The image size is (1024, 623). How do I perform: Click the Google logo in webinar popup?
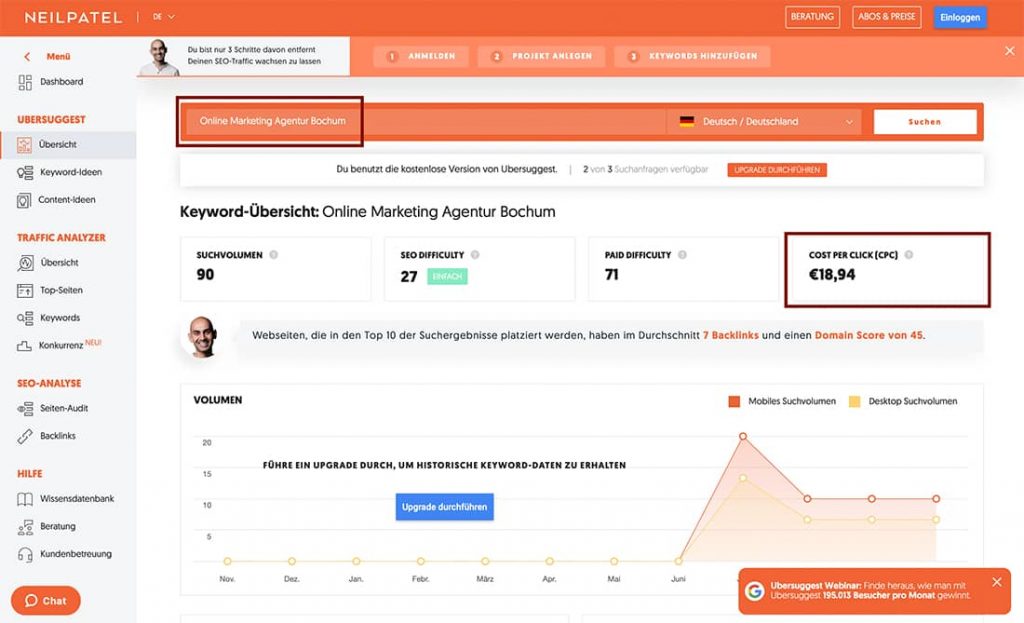click(754, 591)
